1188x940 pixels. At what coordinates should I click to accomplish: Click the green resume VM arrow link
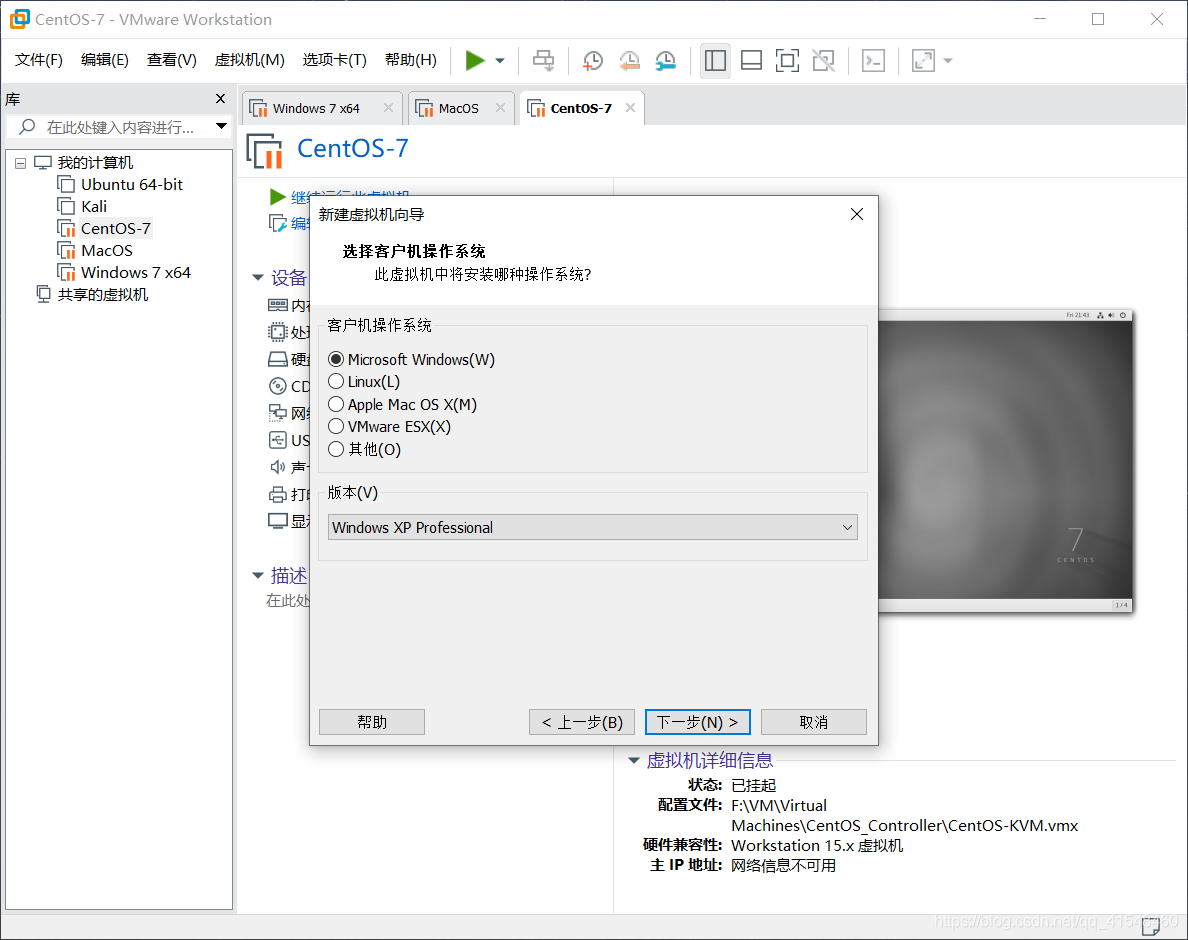click(x=277, y=197)
